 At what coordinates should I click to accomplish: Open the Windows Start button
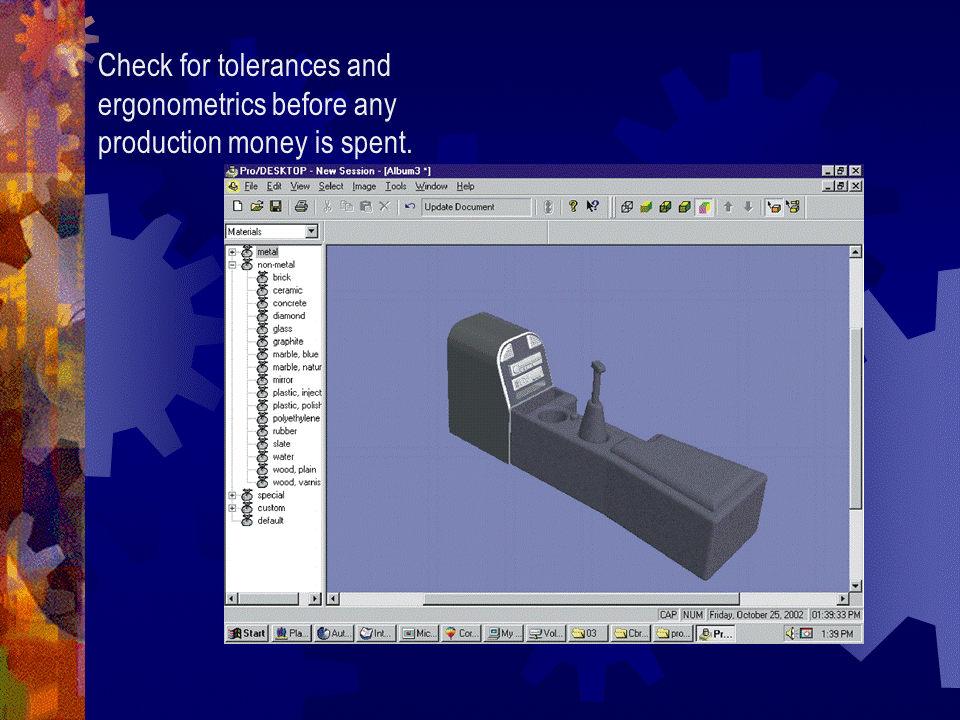(x=247, y=634)
